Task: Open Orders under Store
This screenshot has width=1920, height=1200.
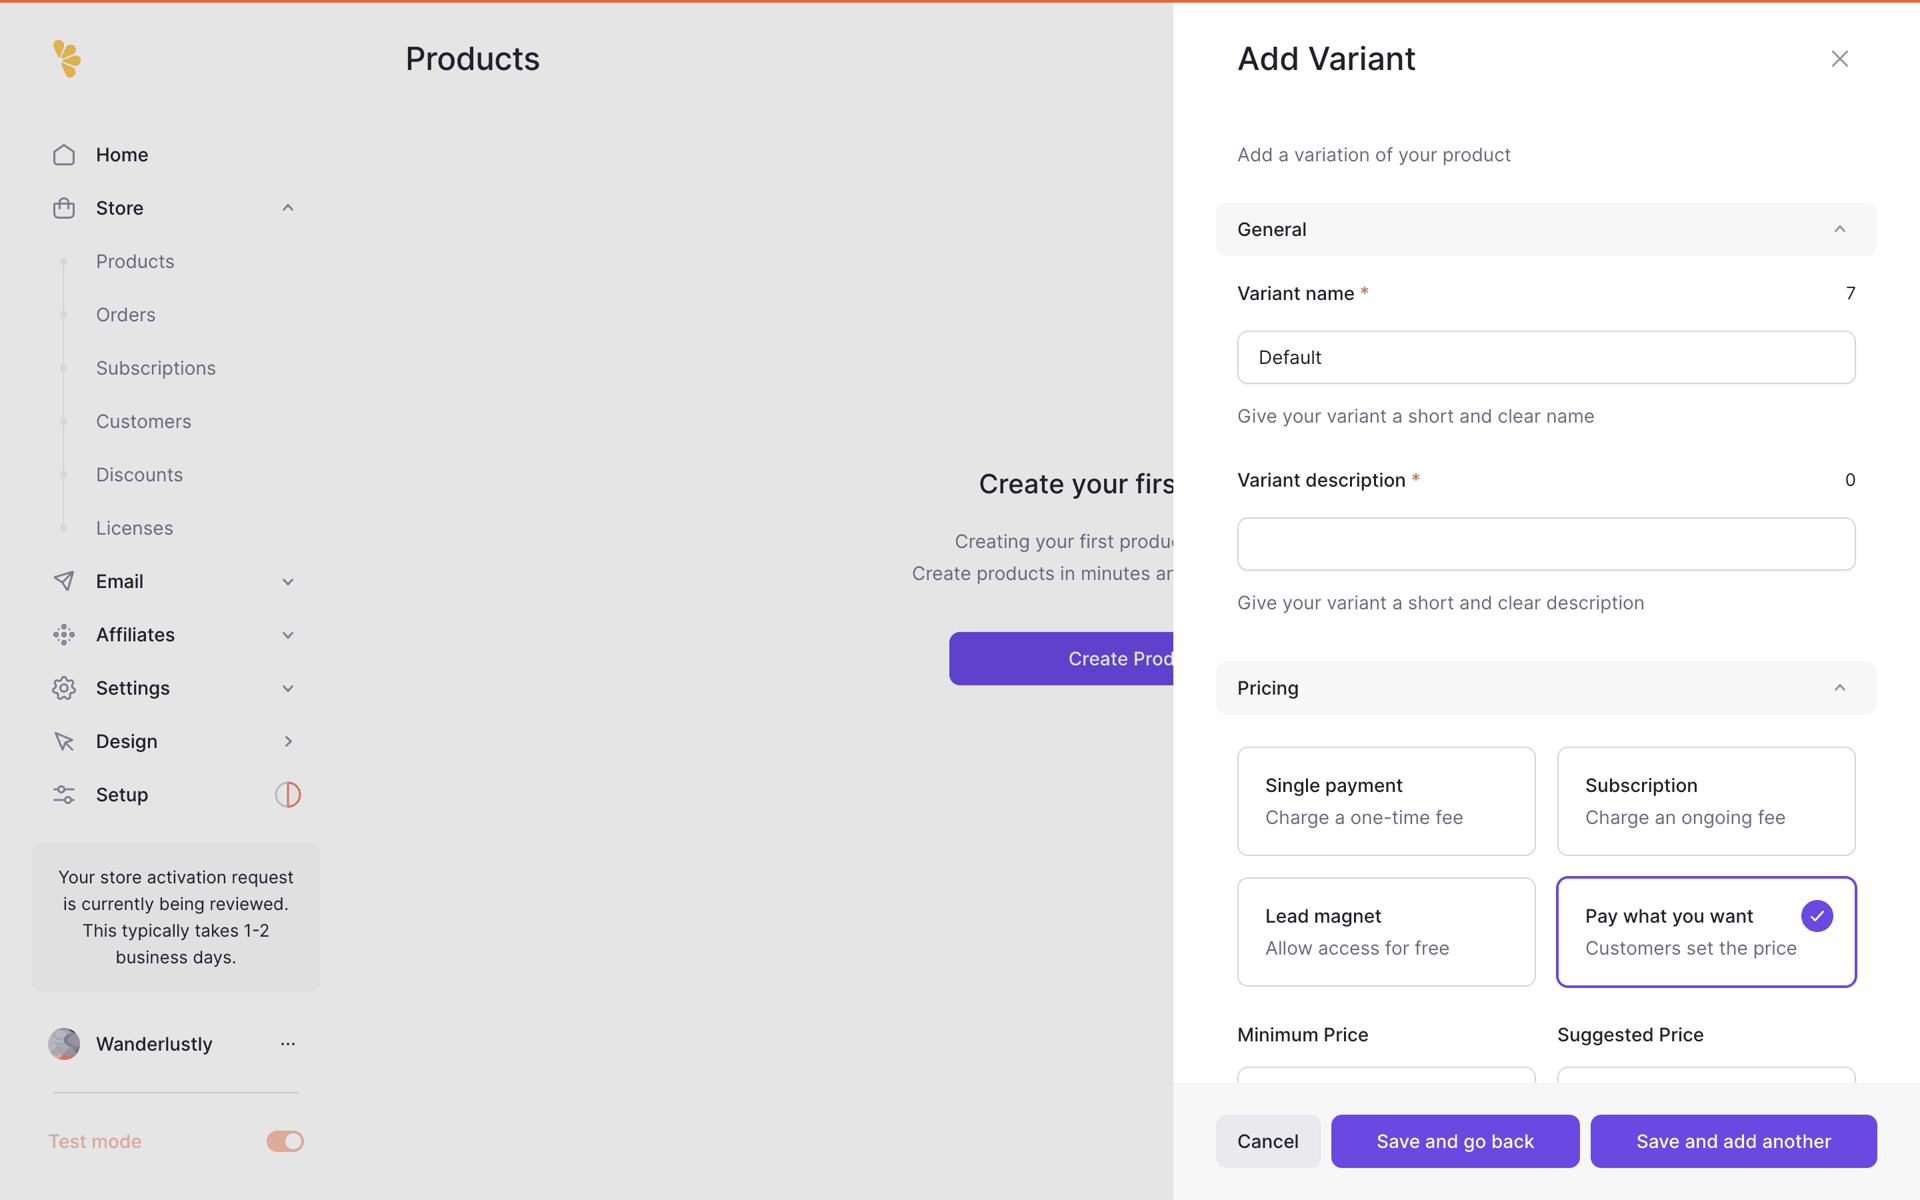Action: [x=126, y=315]
